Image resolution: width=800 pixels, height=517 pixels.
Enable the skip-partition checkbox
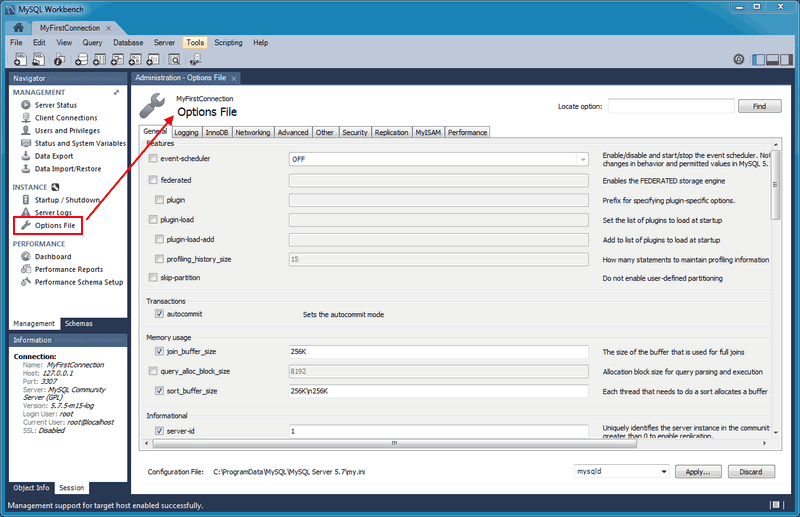tap(153, 278)
